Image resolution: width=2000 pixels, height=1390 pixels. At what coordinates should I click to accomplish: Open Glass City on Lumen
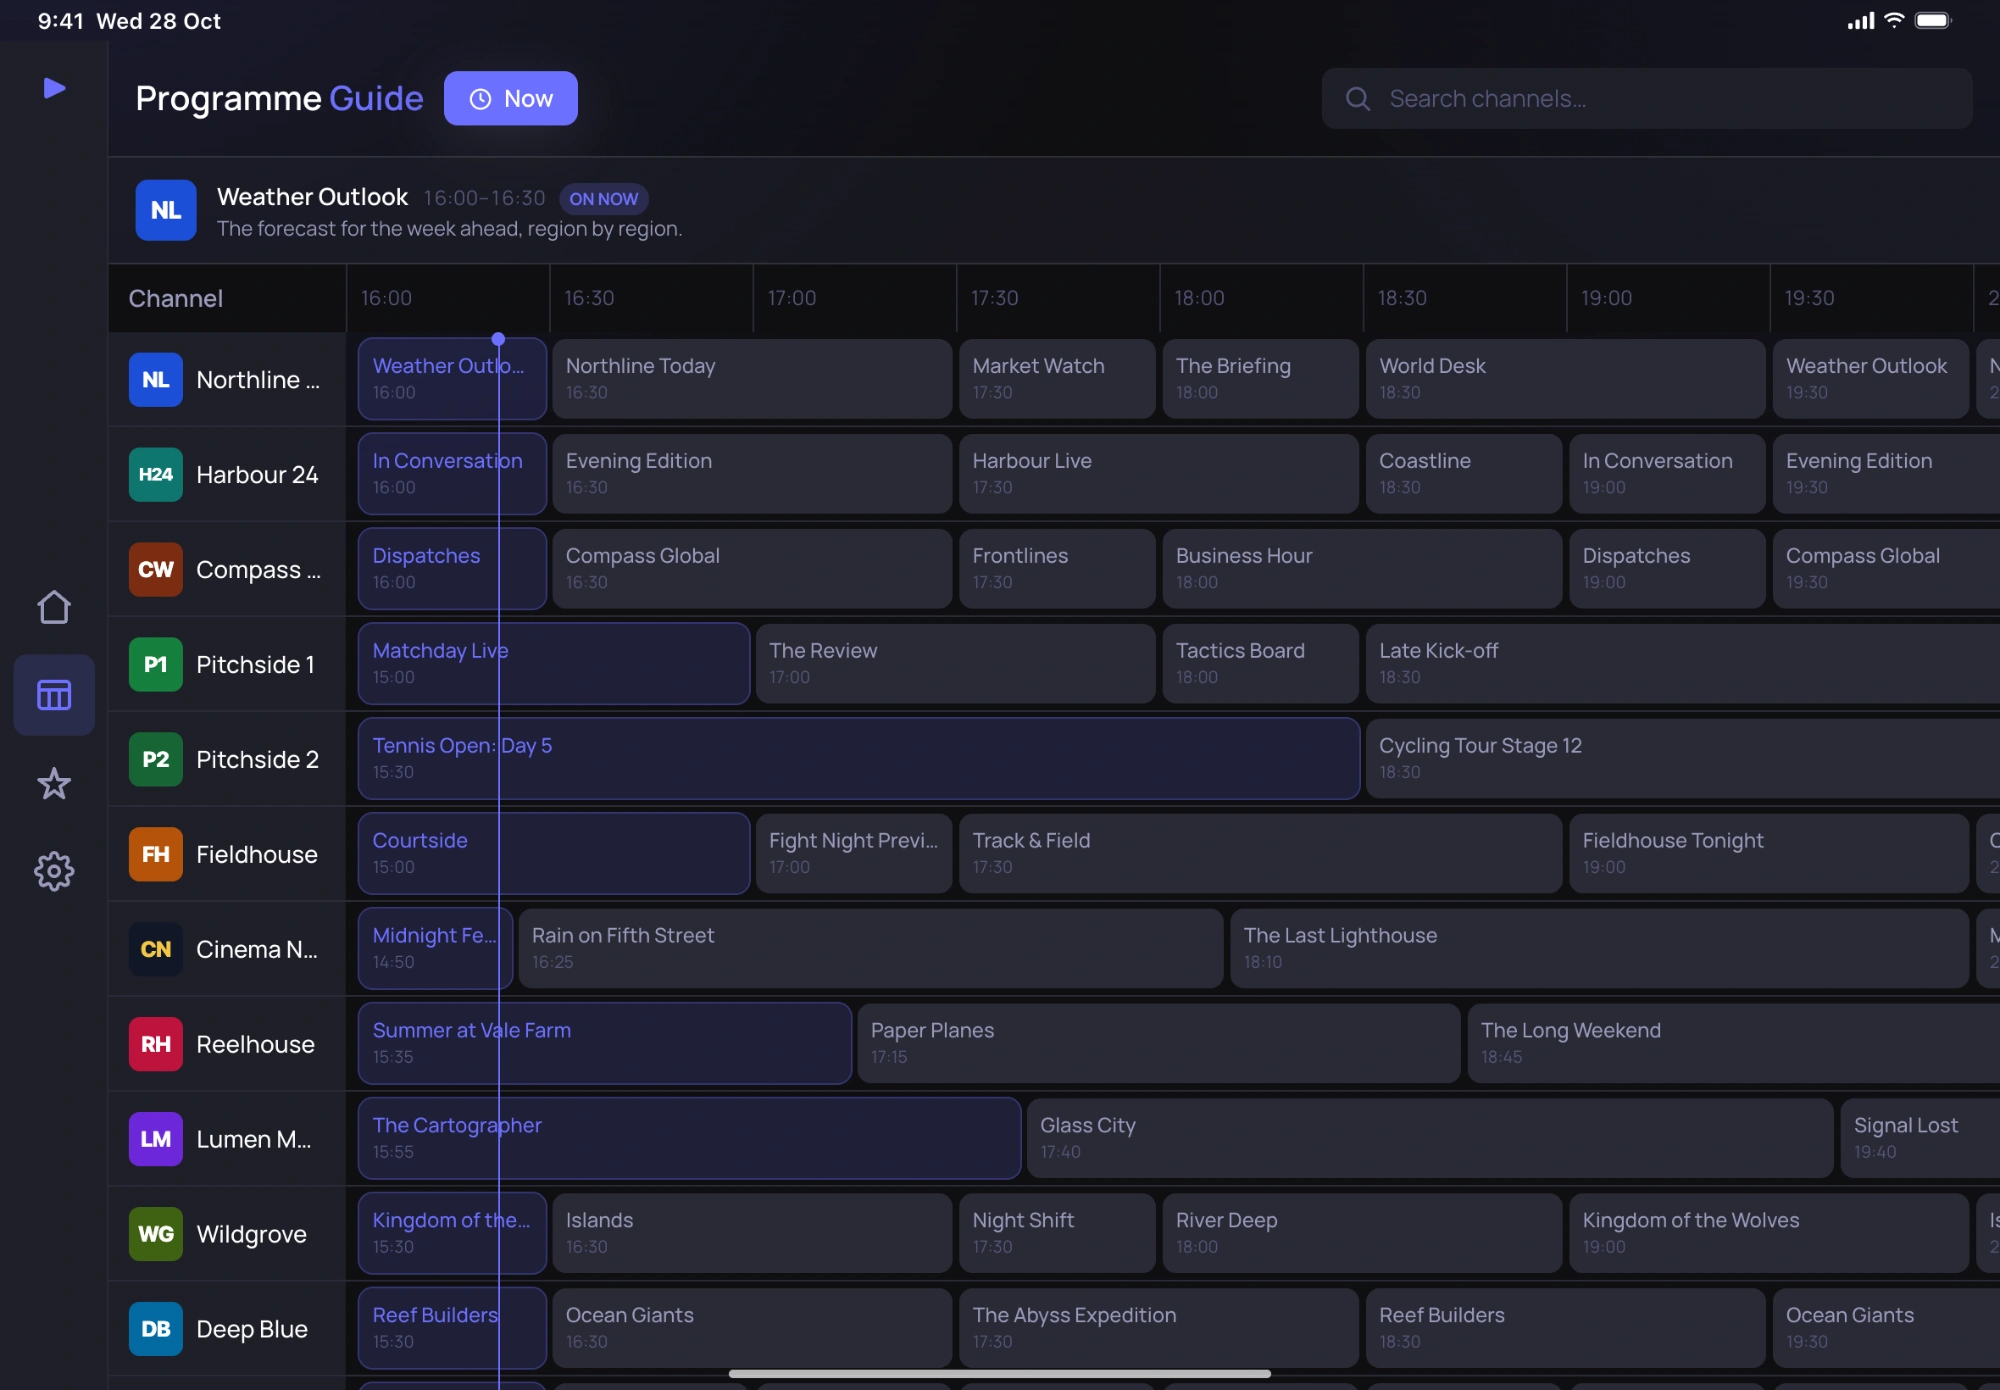click(1430, 1139)
